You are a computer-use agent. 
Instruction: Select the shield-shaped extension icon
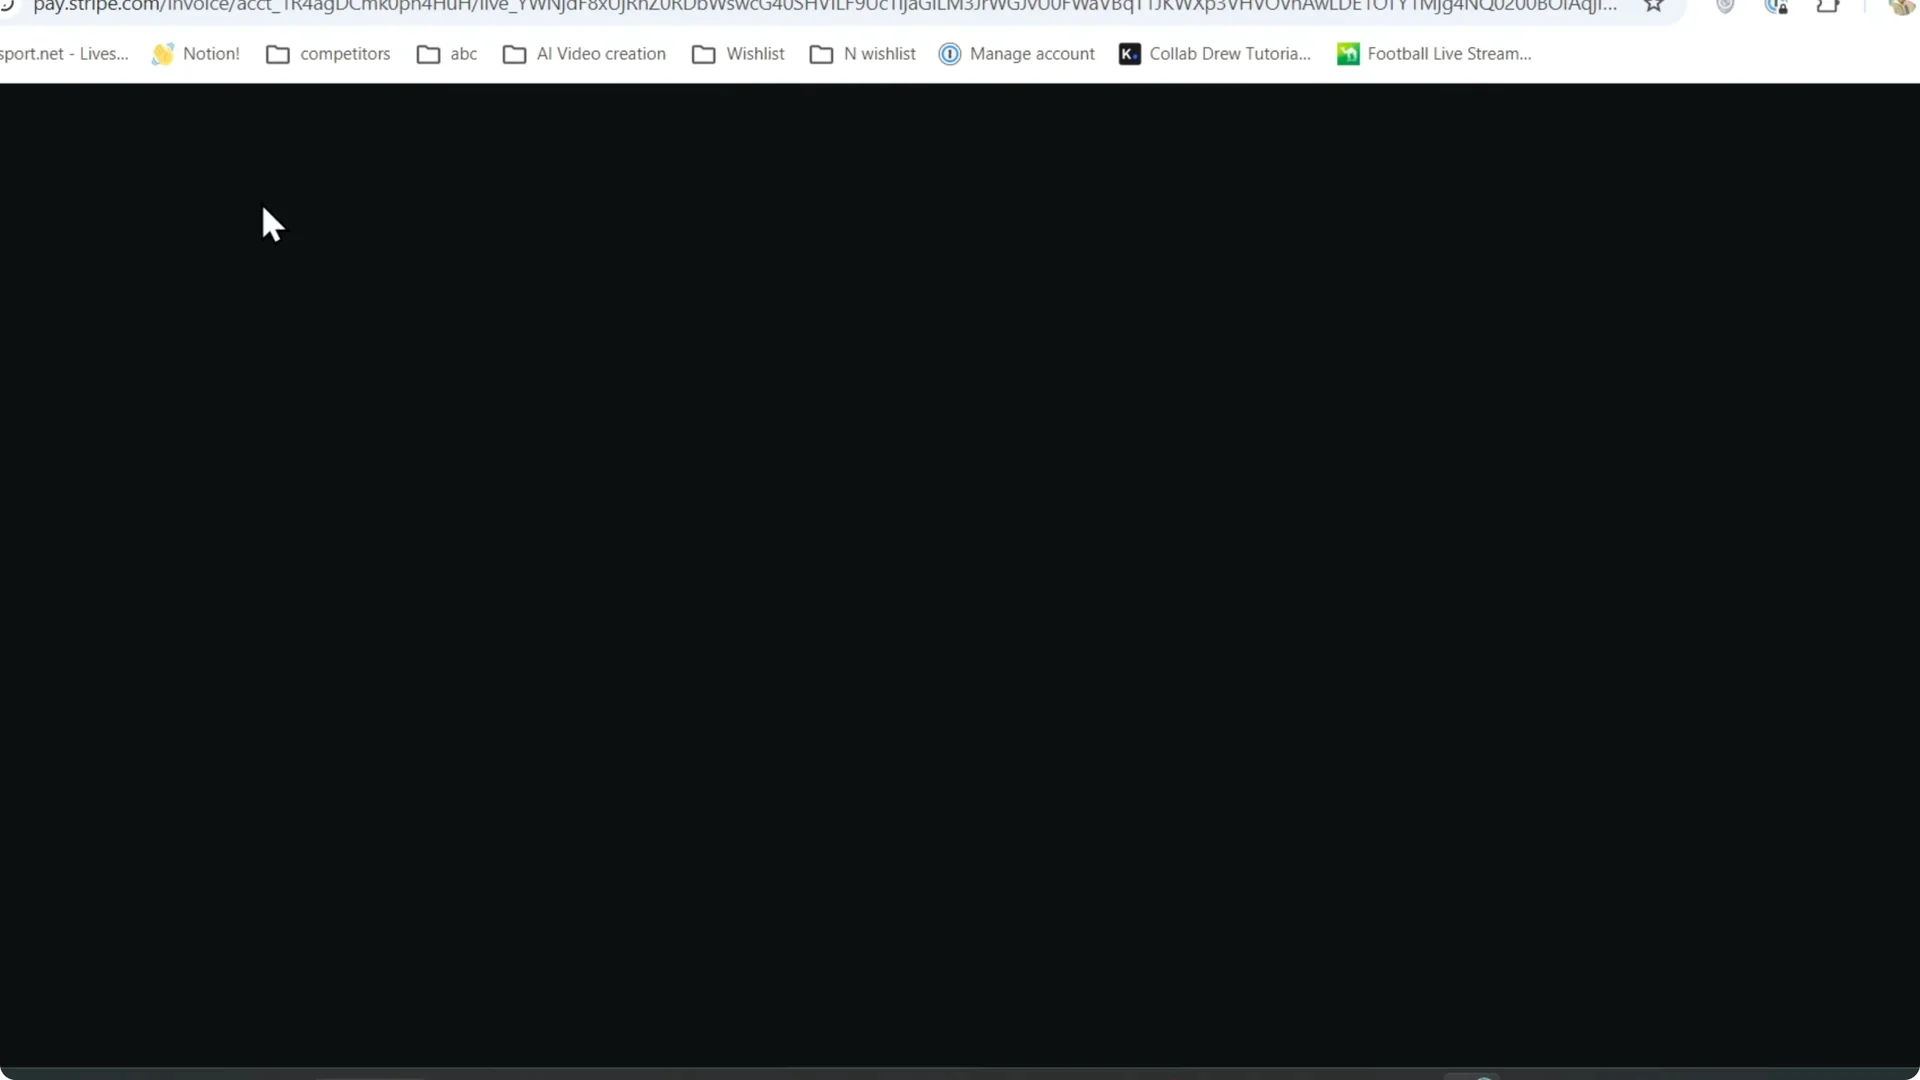[1727, 8]
